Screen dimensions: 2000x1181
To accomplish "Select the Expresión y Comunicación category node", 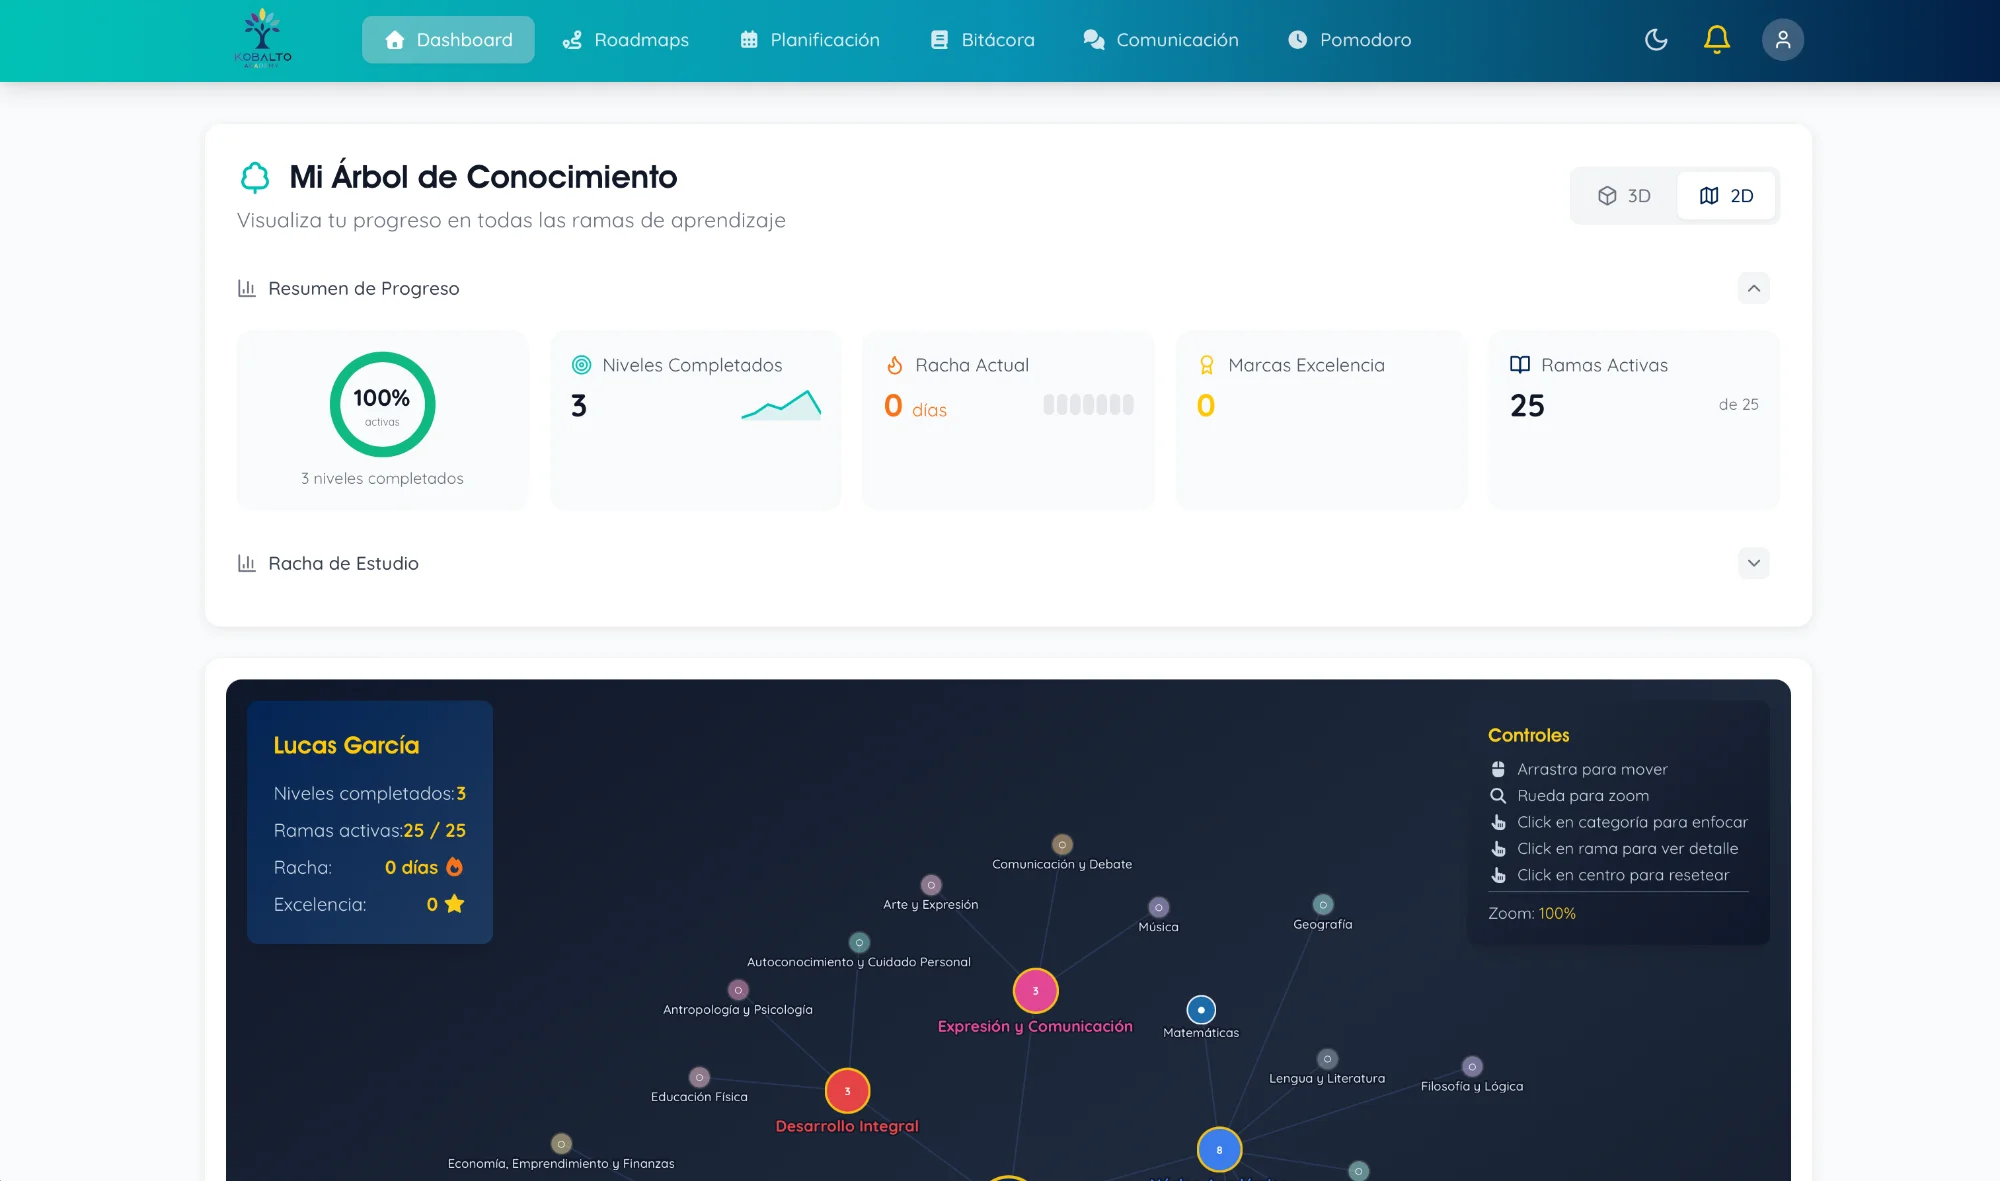I will click(x=1035, y=991).
